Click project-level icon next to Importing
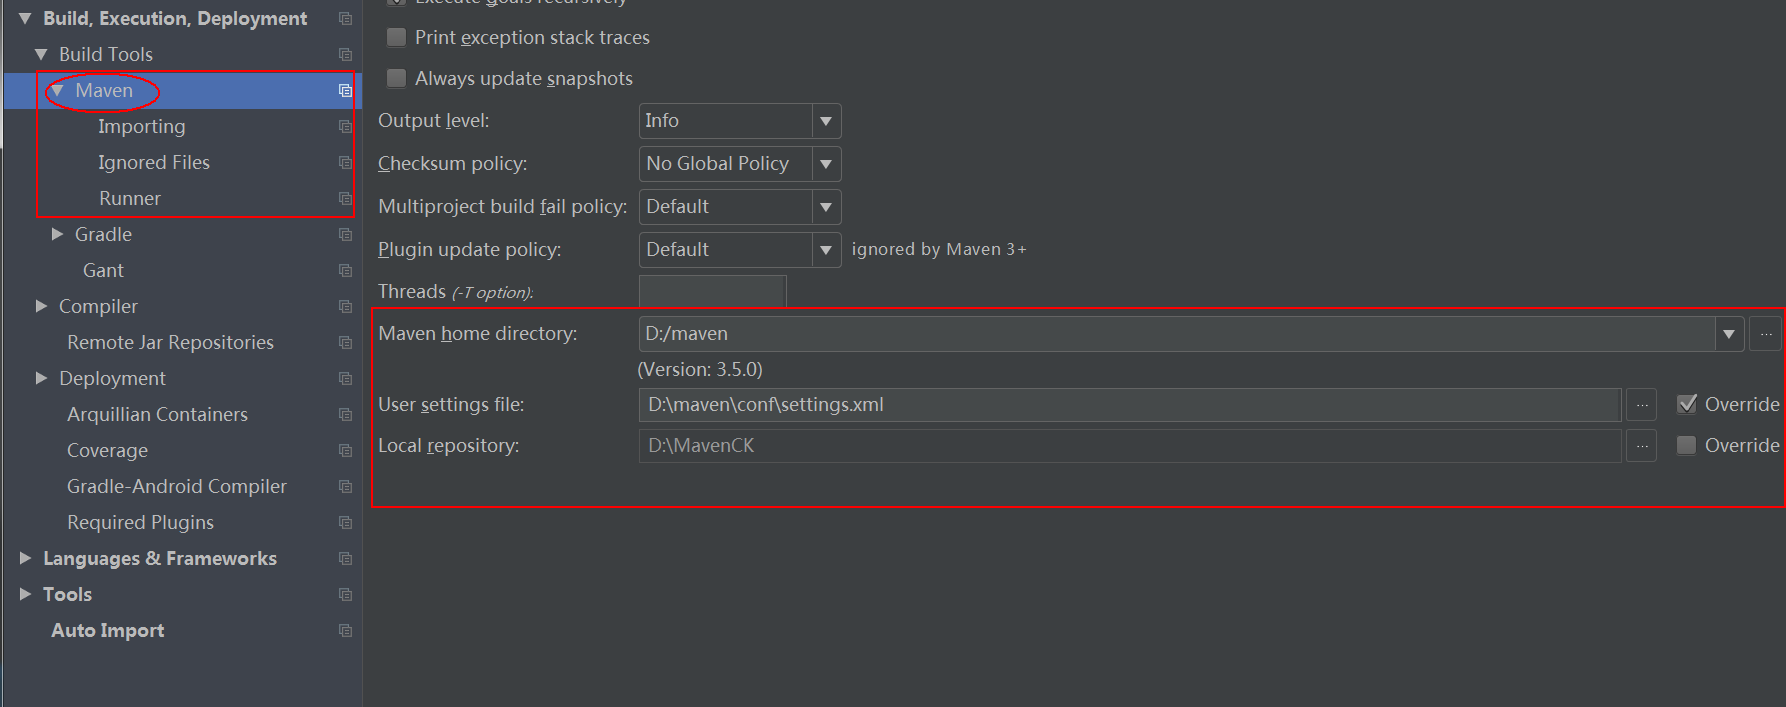Screen dimensions: 1786x707 [x=345, y=127]
